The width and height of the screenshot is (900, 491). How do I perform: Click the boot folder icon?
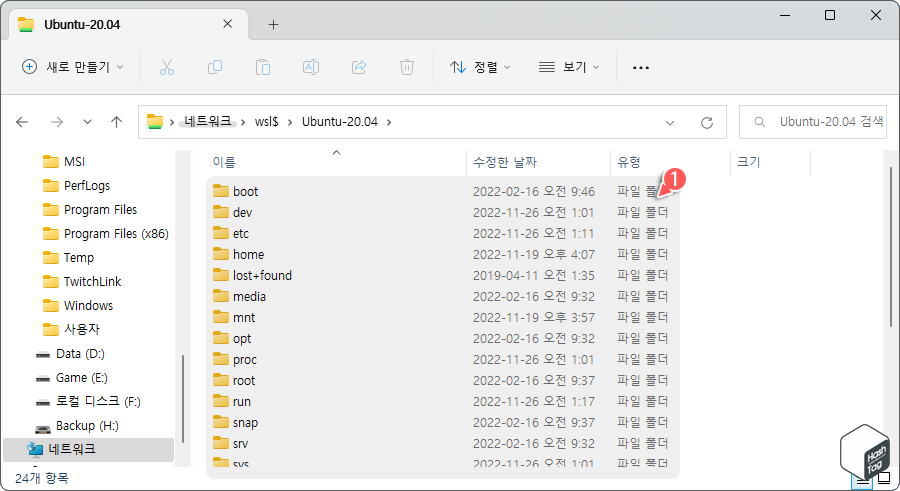[x=221, y=191]
